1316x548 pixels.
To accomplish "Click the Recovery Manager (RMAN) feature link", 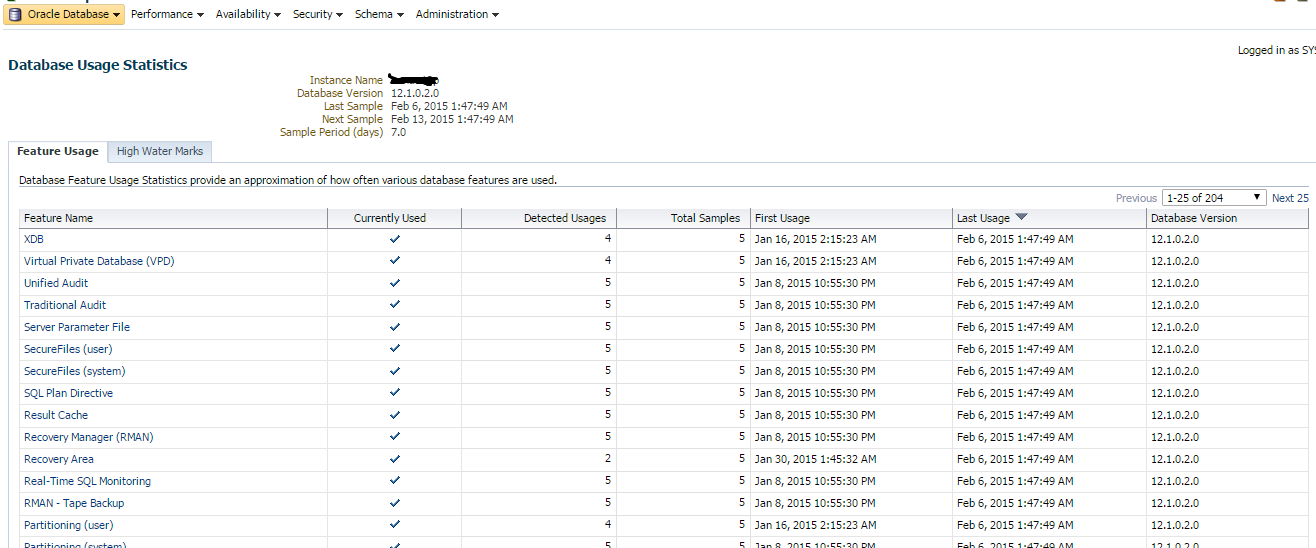I will click(89, 437).
